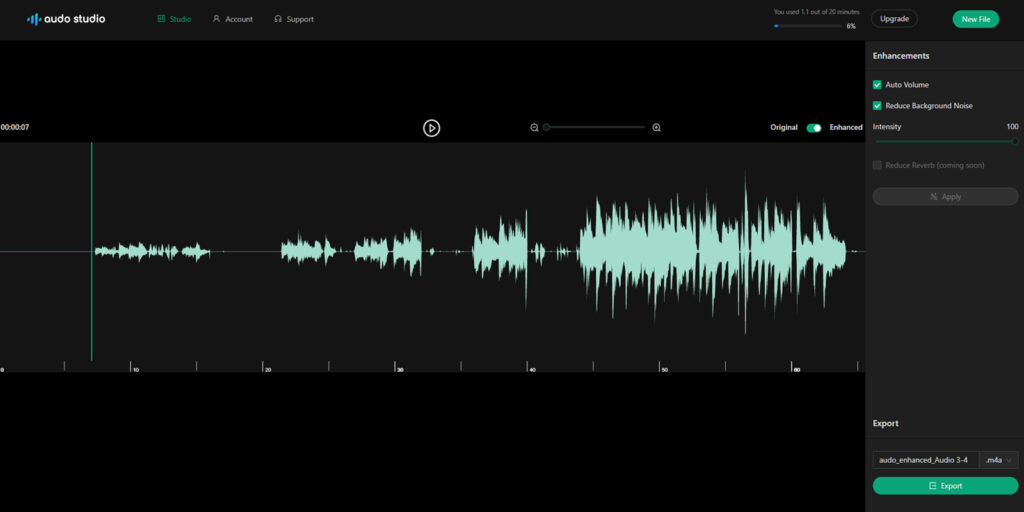Viewport: 1024px width, 512px height.
Task: Click the Account person icon
Action: 216,19
